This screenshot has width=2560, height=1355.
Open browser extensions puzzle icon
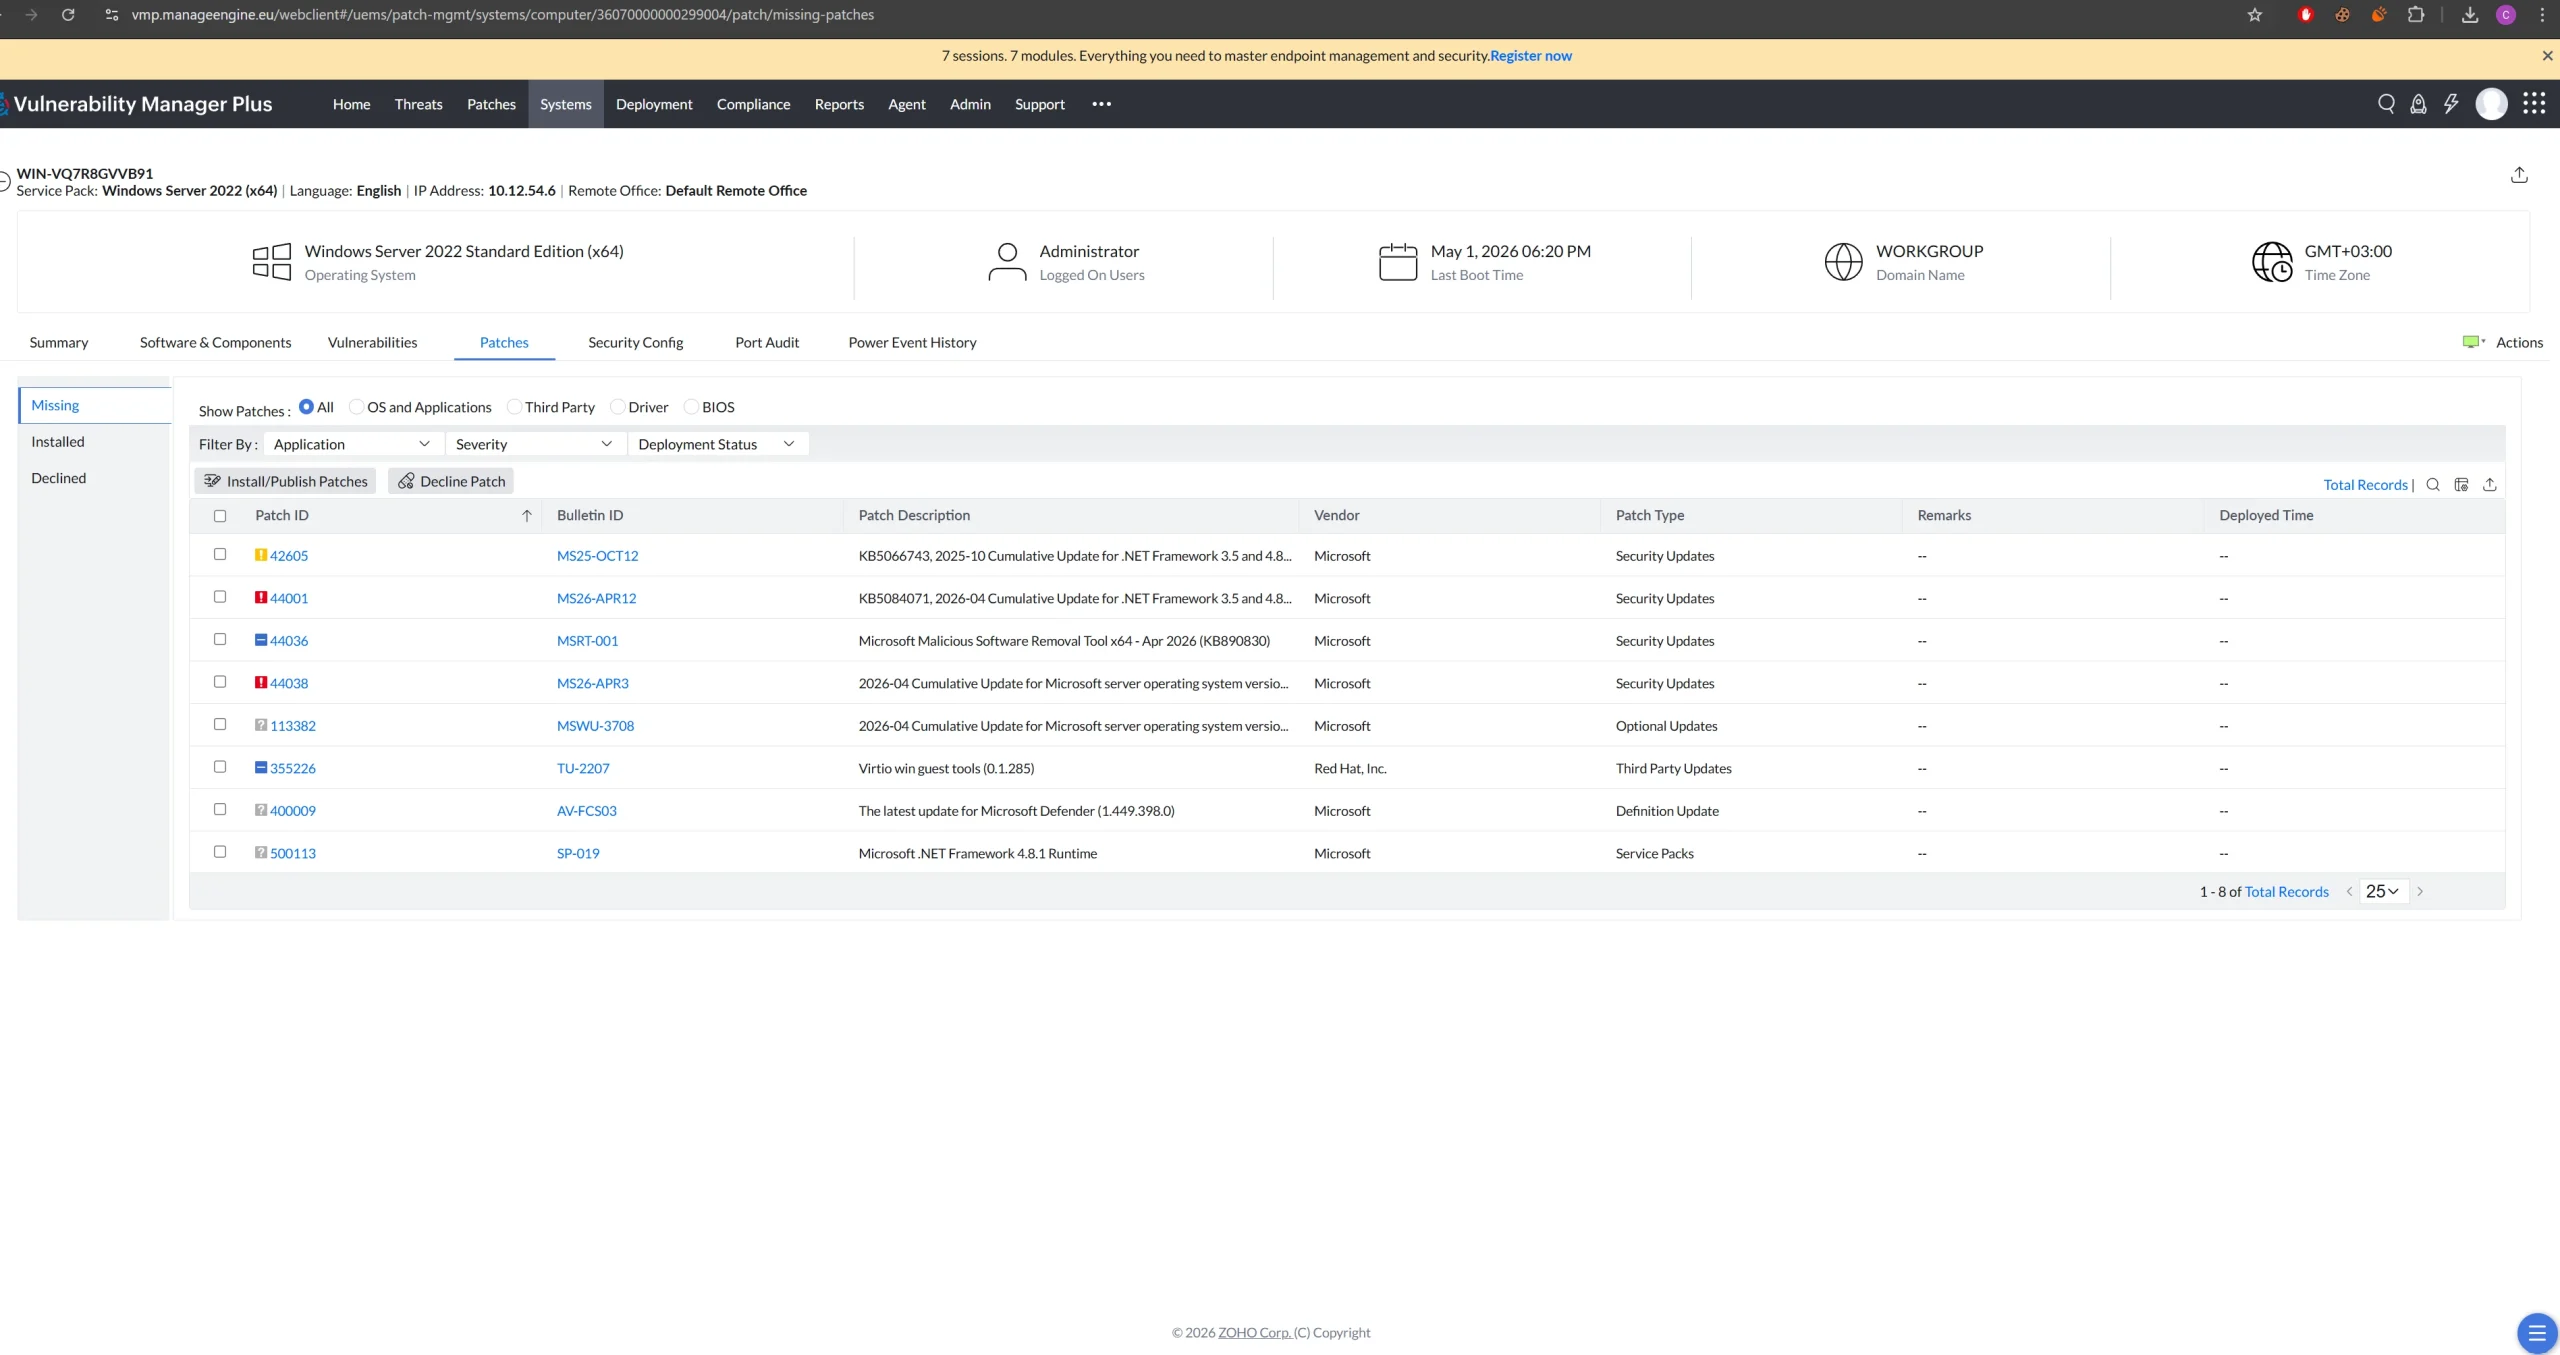2416,15
